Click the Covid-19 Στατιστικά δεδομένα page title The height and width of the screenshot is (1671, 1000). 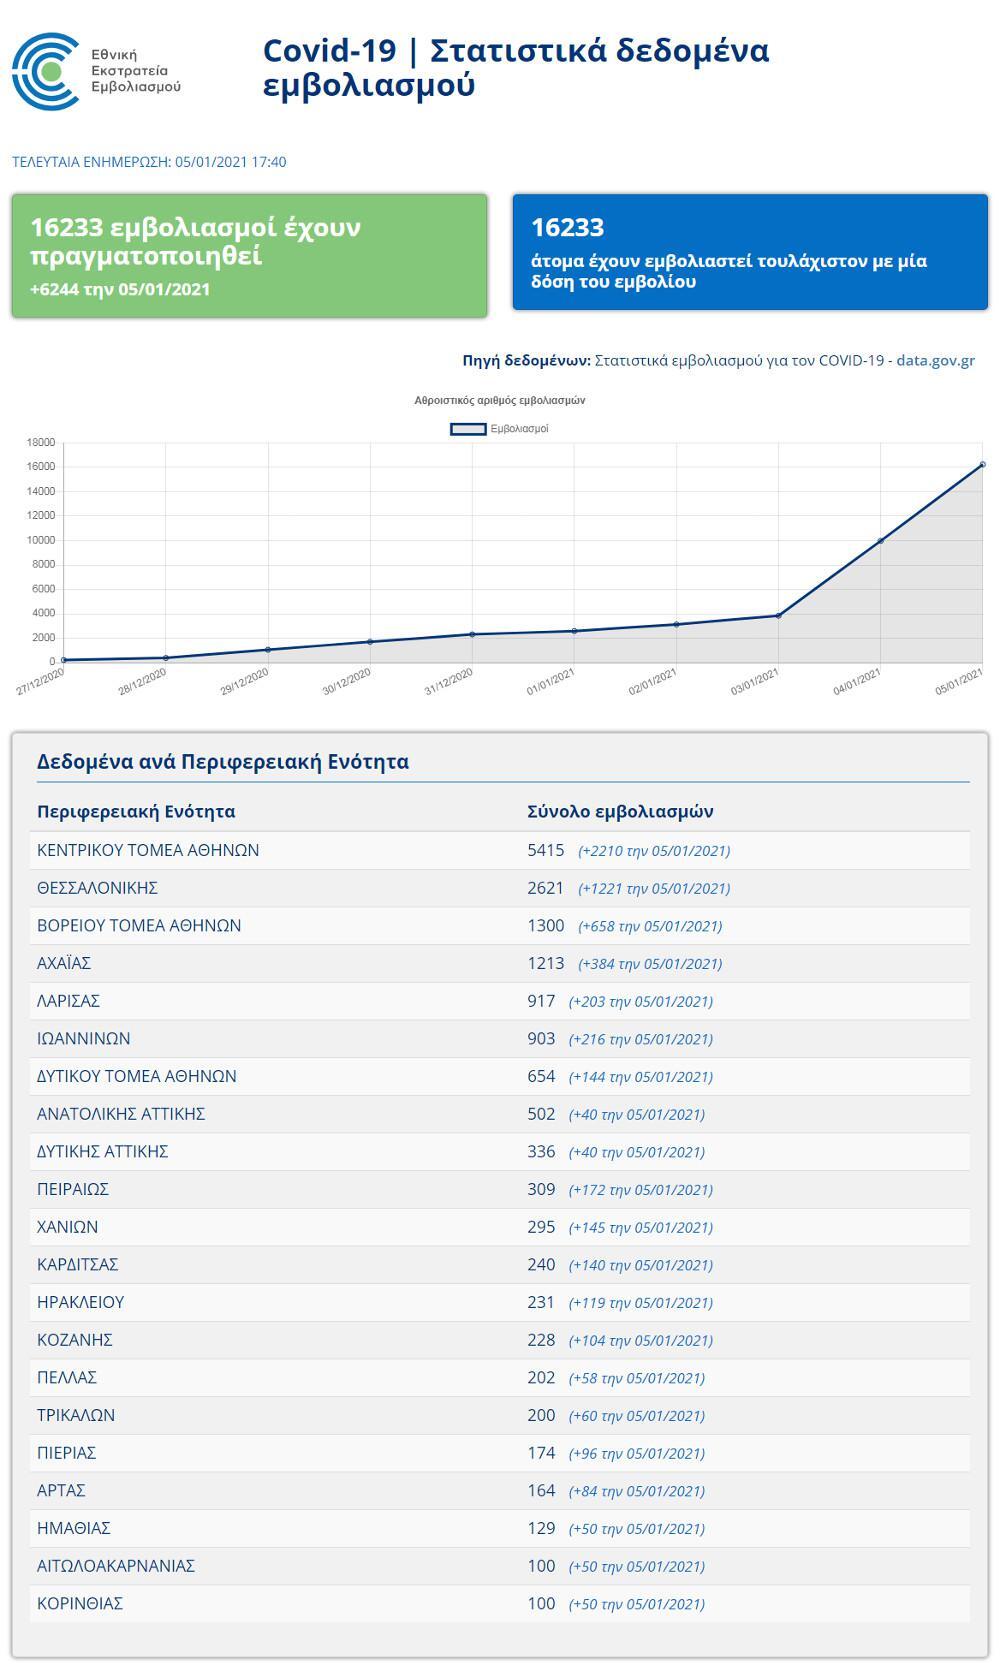515,67
